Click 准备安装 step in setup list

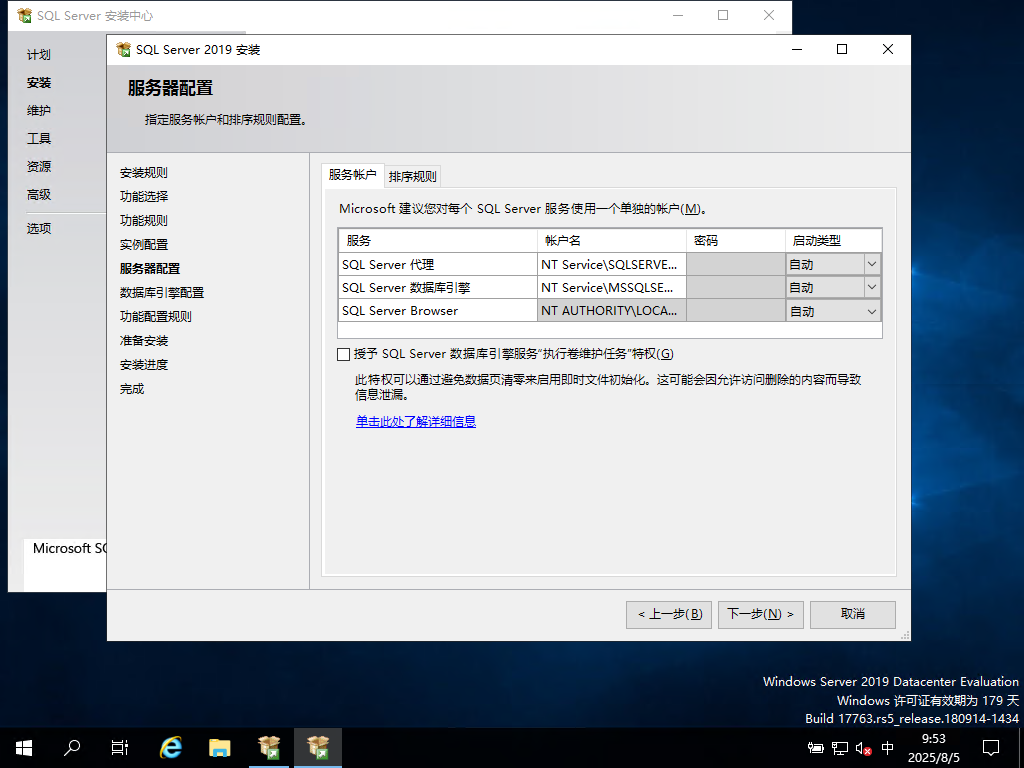pos(144,341)
